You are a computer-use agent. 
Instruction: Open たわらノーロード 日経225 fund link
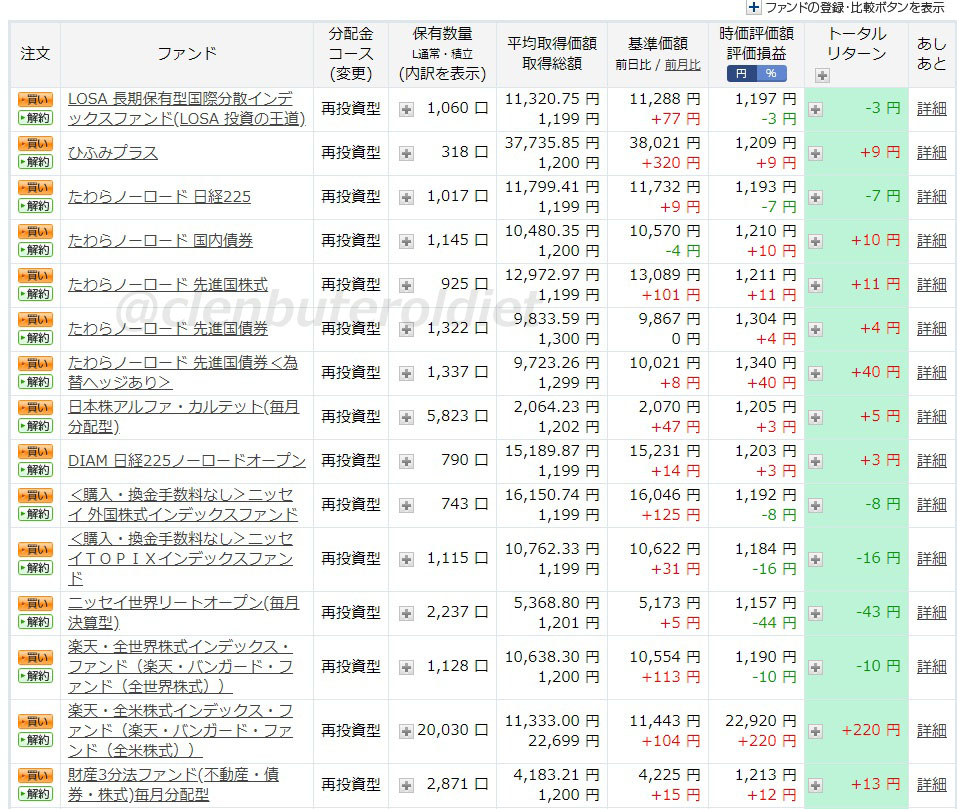coord(159,196)
